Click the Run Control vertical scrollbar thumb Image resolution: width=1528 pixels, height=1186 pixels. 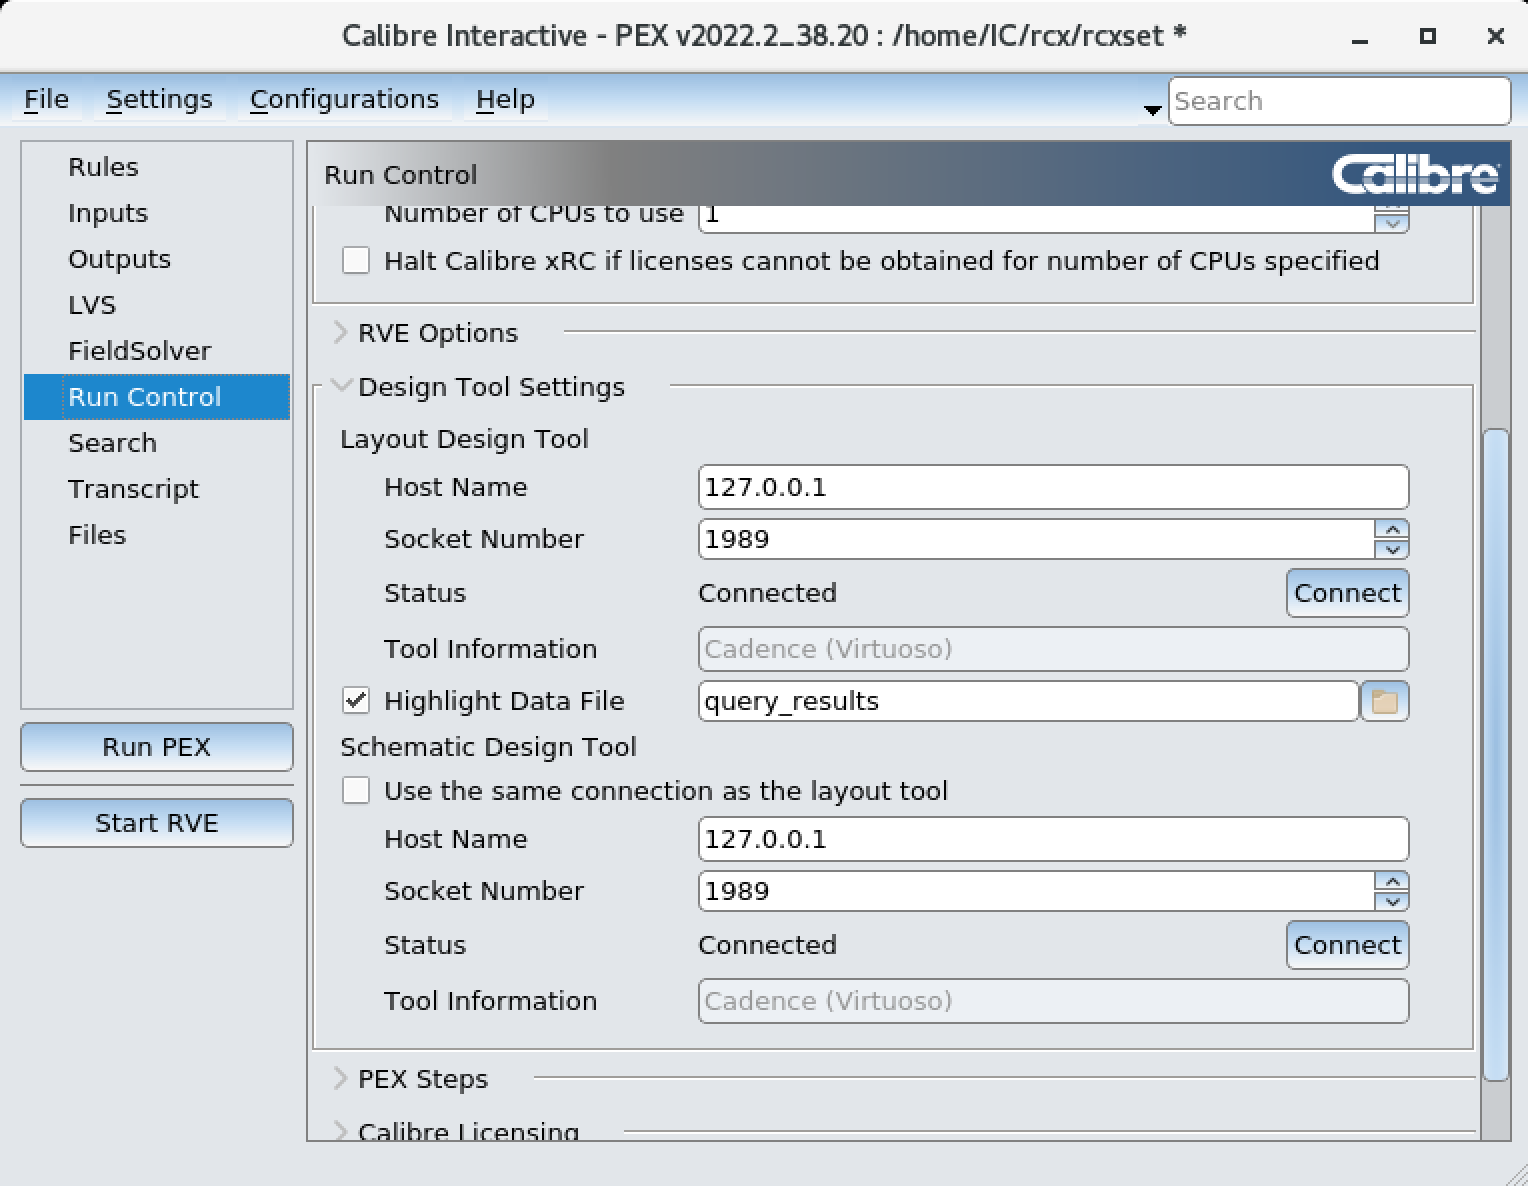pos(1495,755)
